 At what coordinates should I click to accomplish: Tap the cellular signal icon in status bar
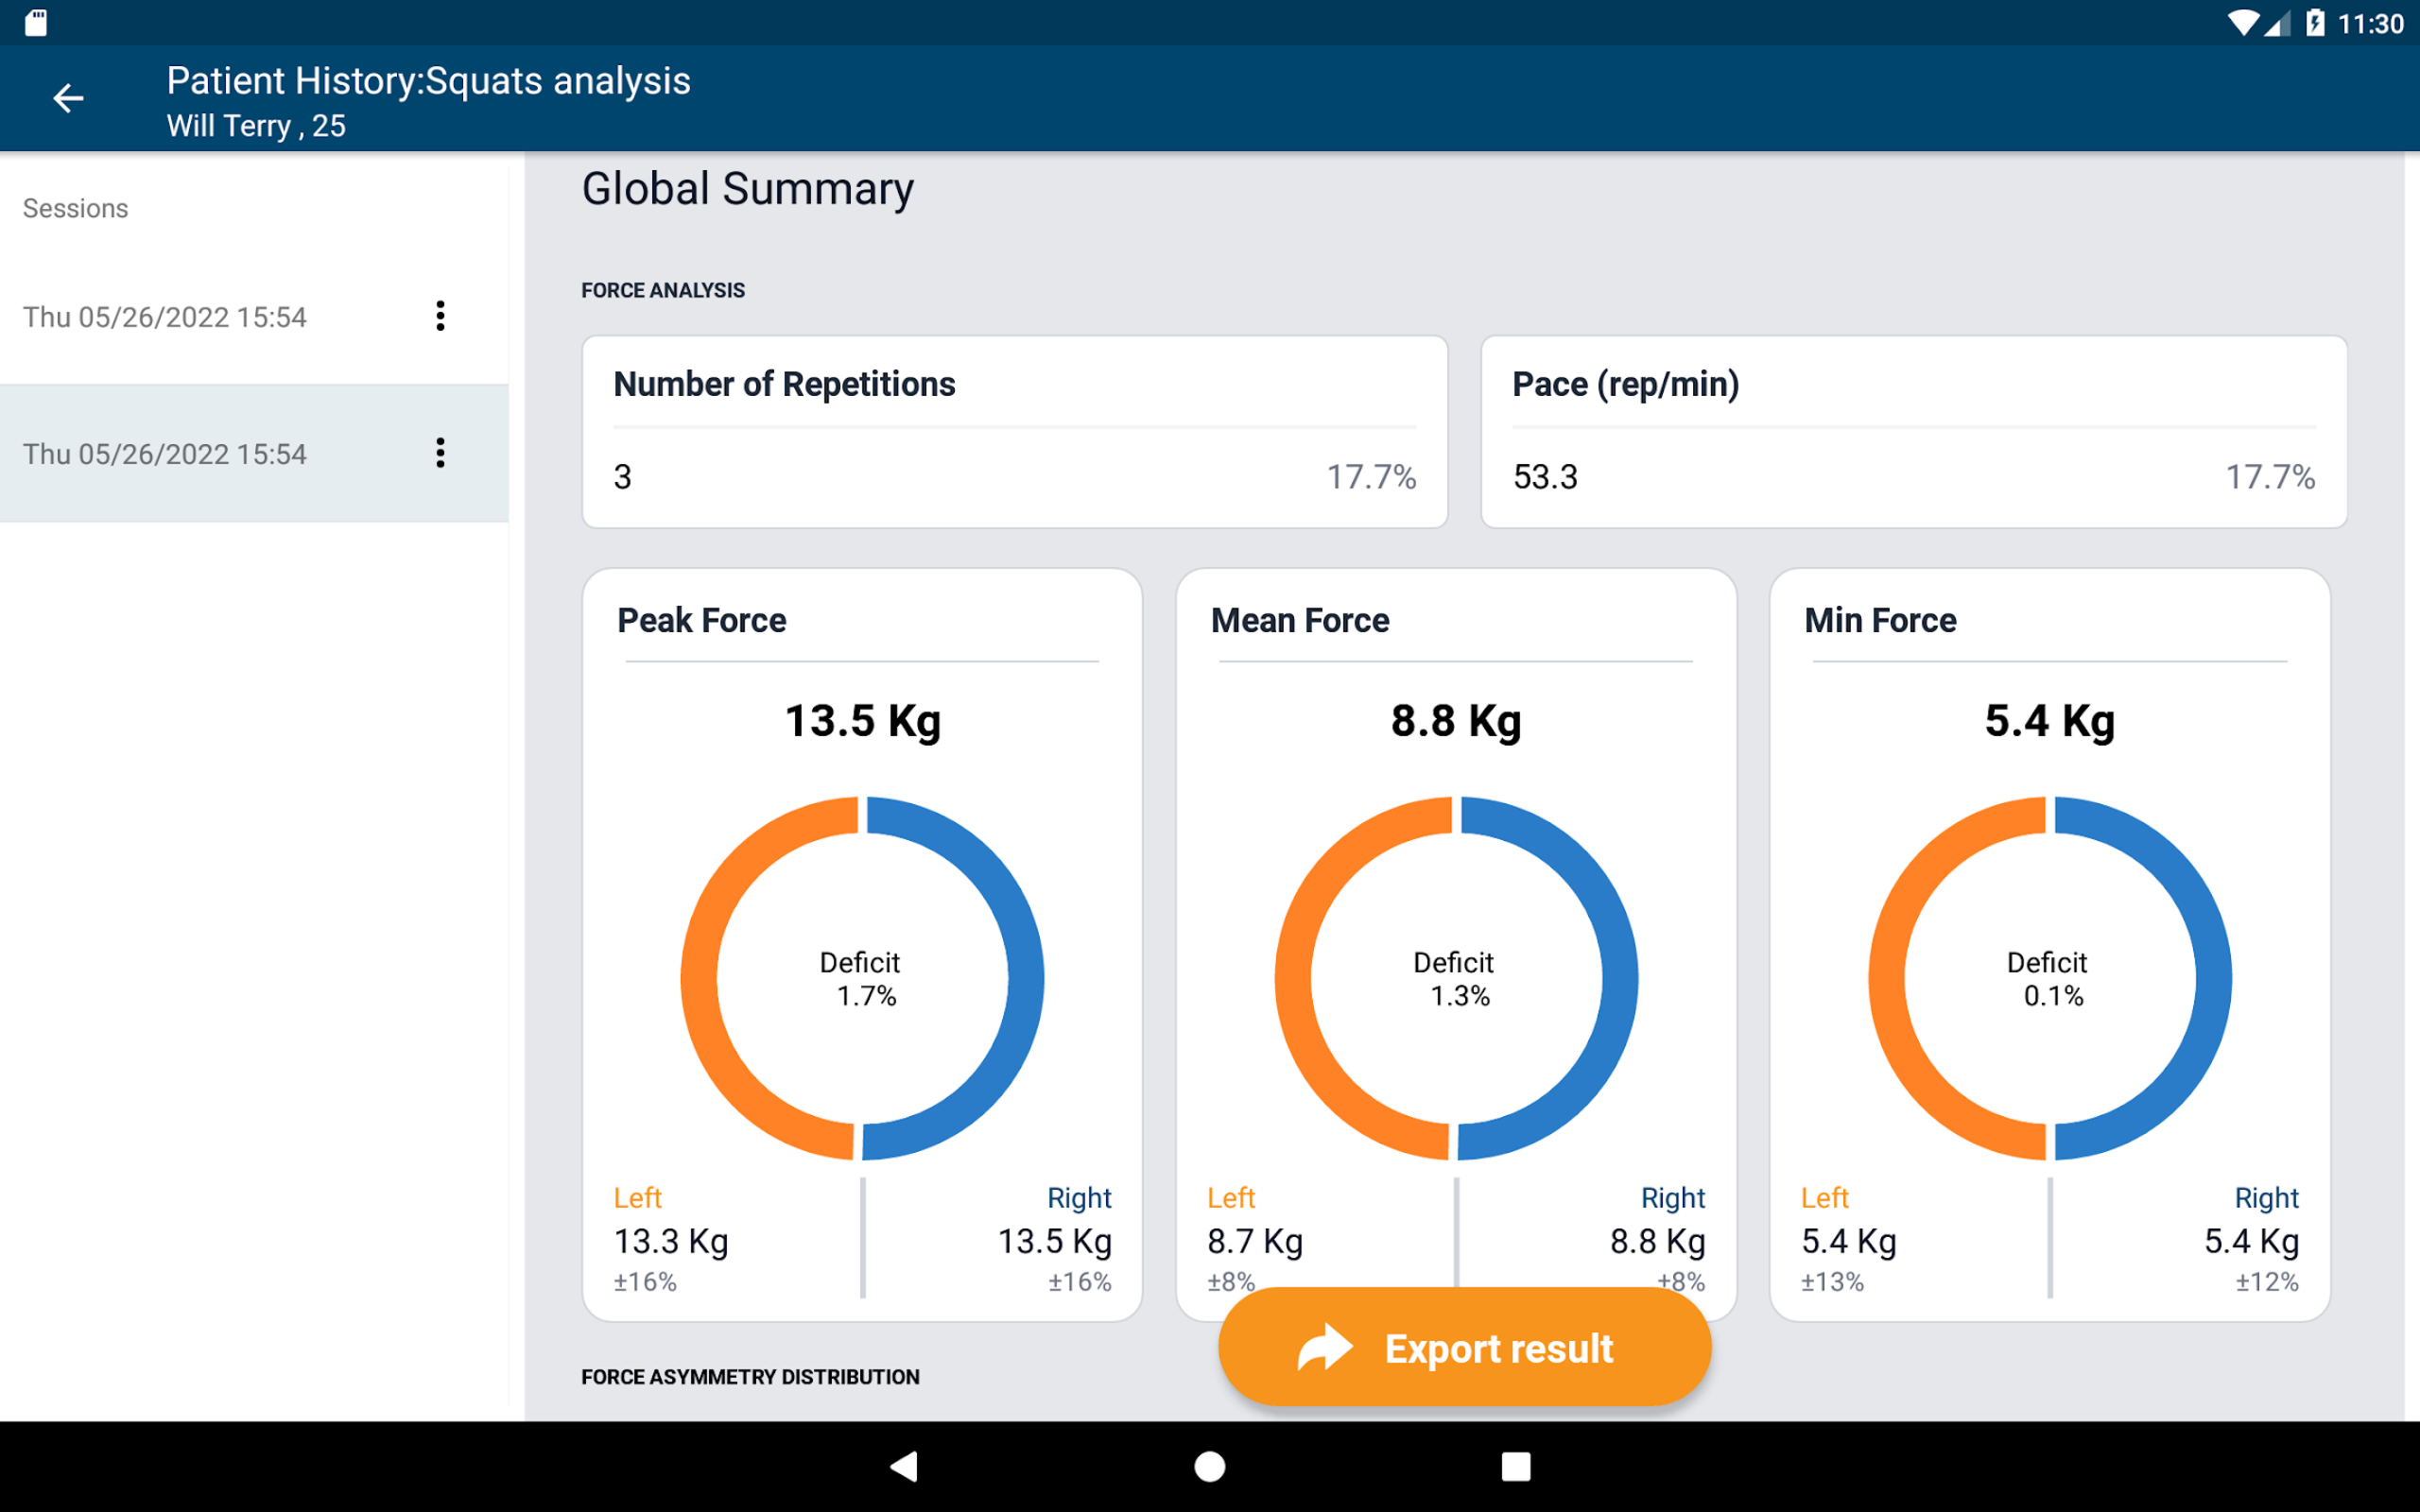(x=2277, y=22)
